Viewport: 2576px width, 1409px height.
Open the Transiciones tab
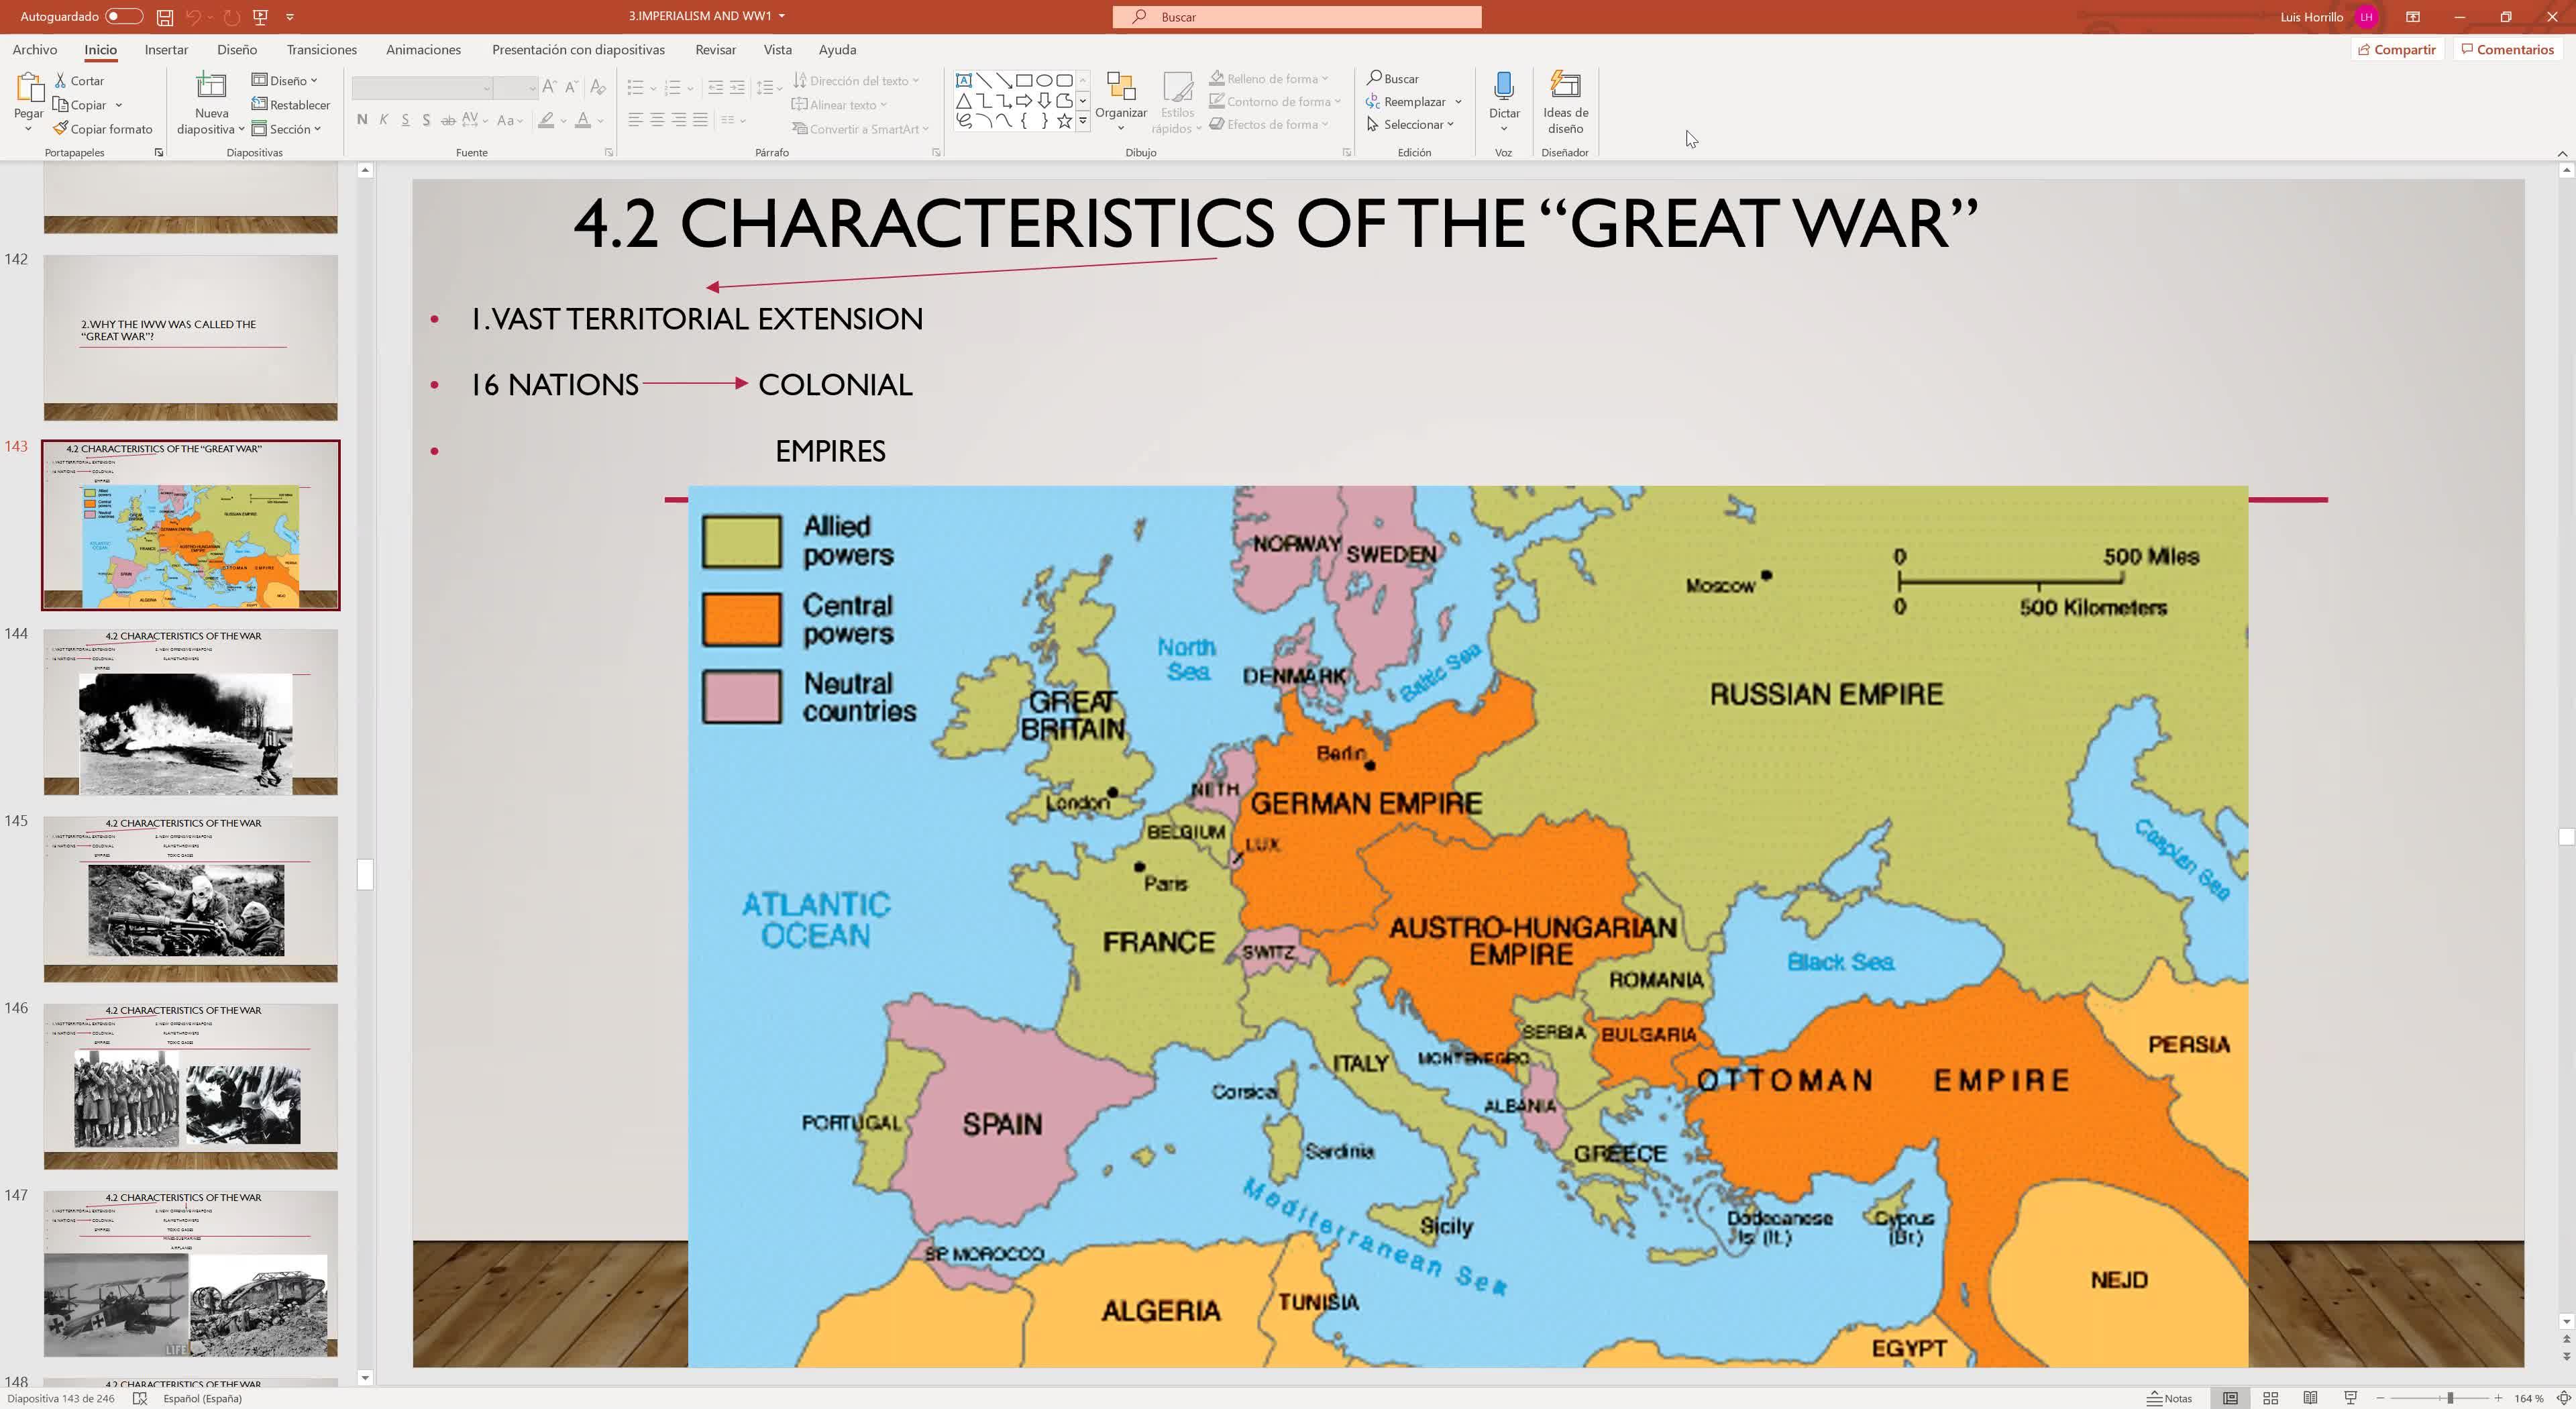tap(321, 50)
